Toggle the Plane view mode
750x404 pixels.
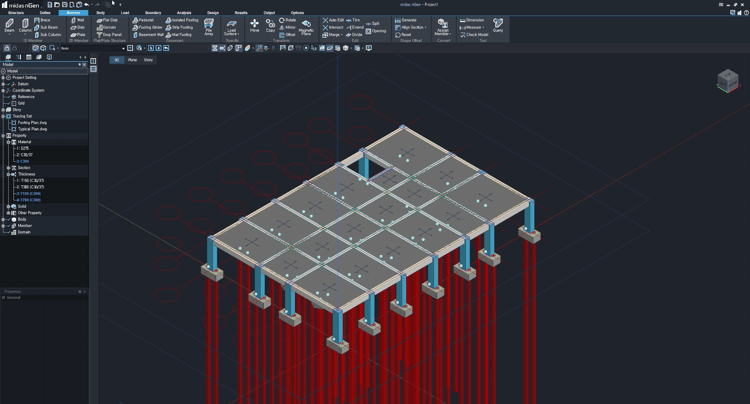132,60
